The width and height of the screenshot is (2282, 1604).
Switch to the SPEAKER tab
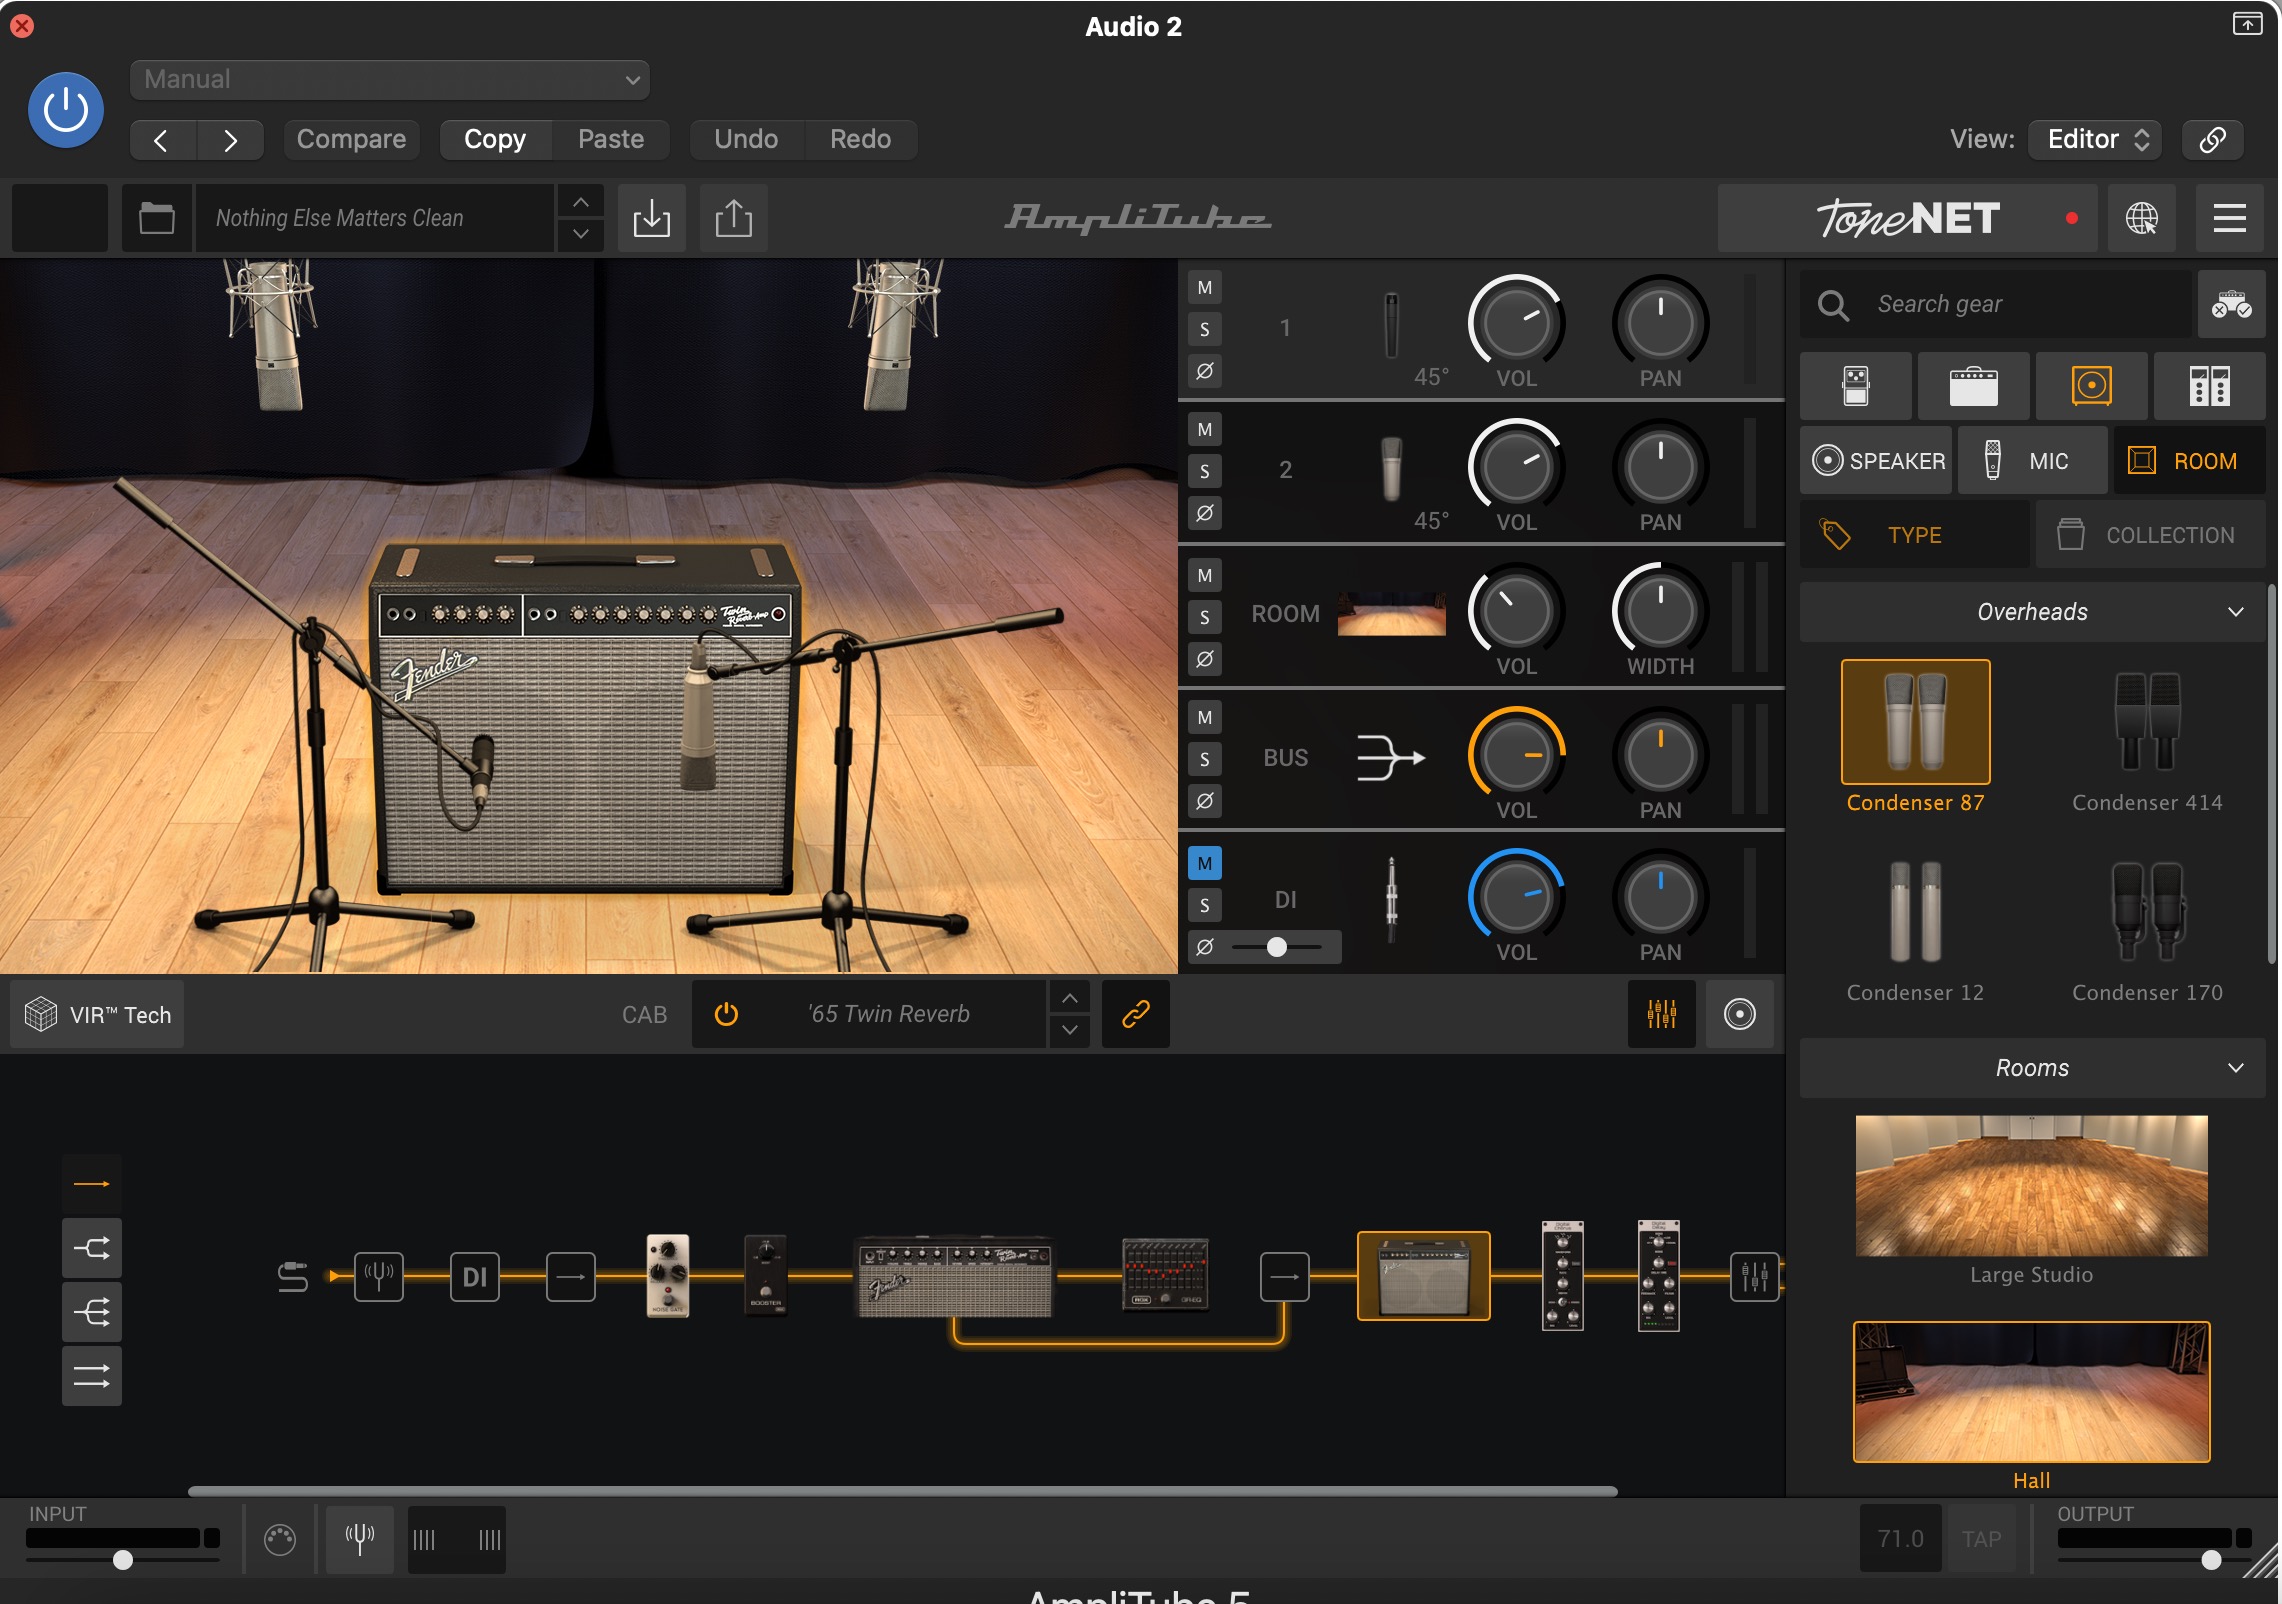1877,461
